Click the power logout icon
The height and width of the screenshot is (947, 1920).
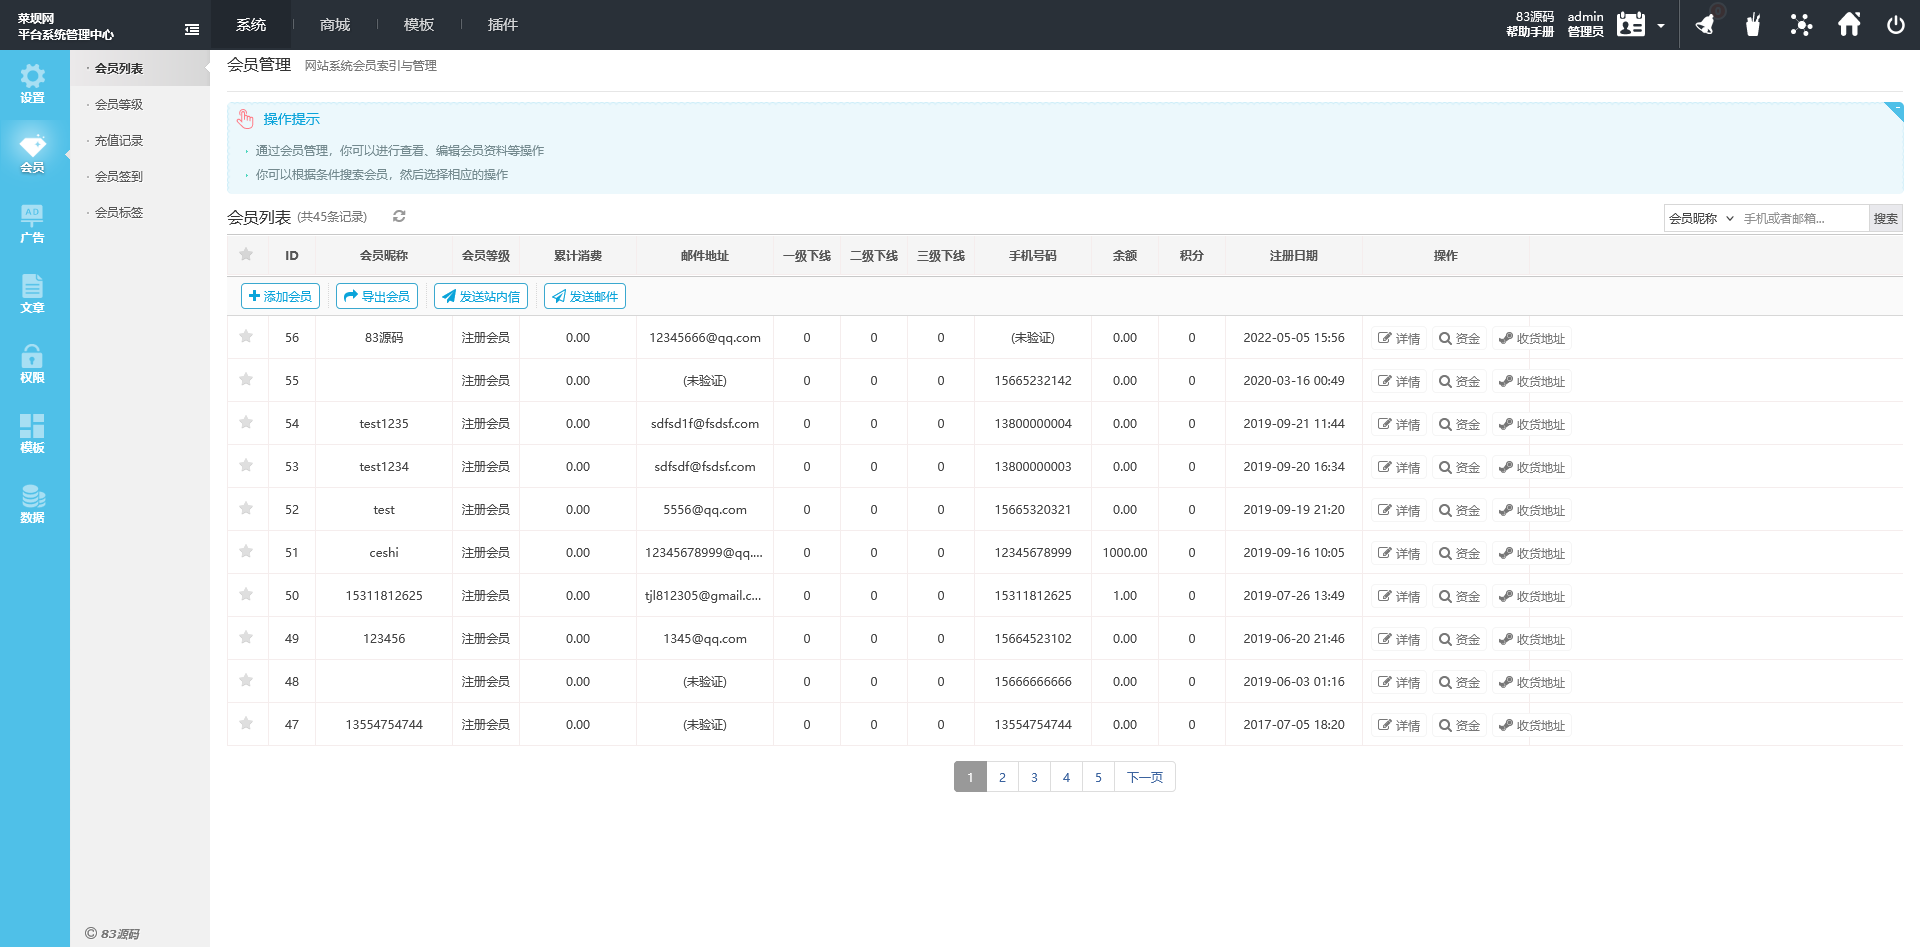coord(1896,24)
